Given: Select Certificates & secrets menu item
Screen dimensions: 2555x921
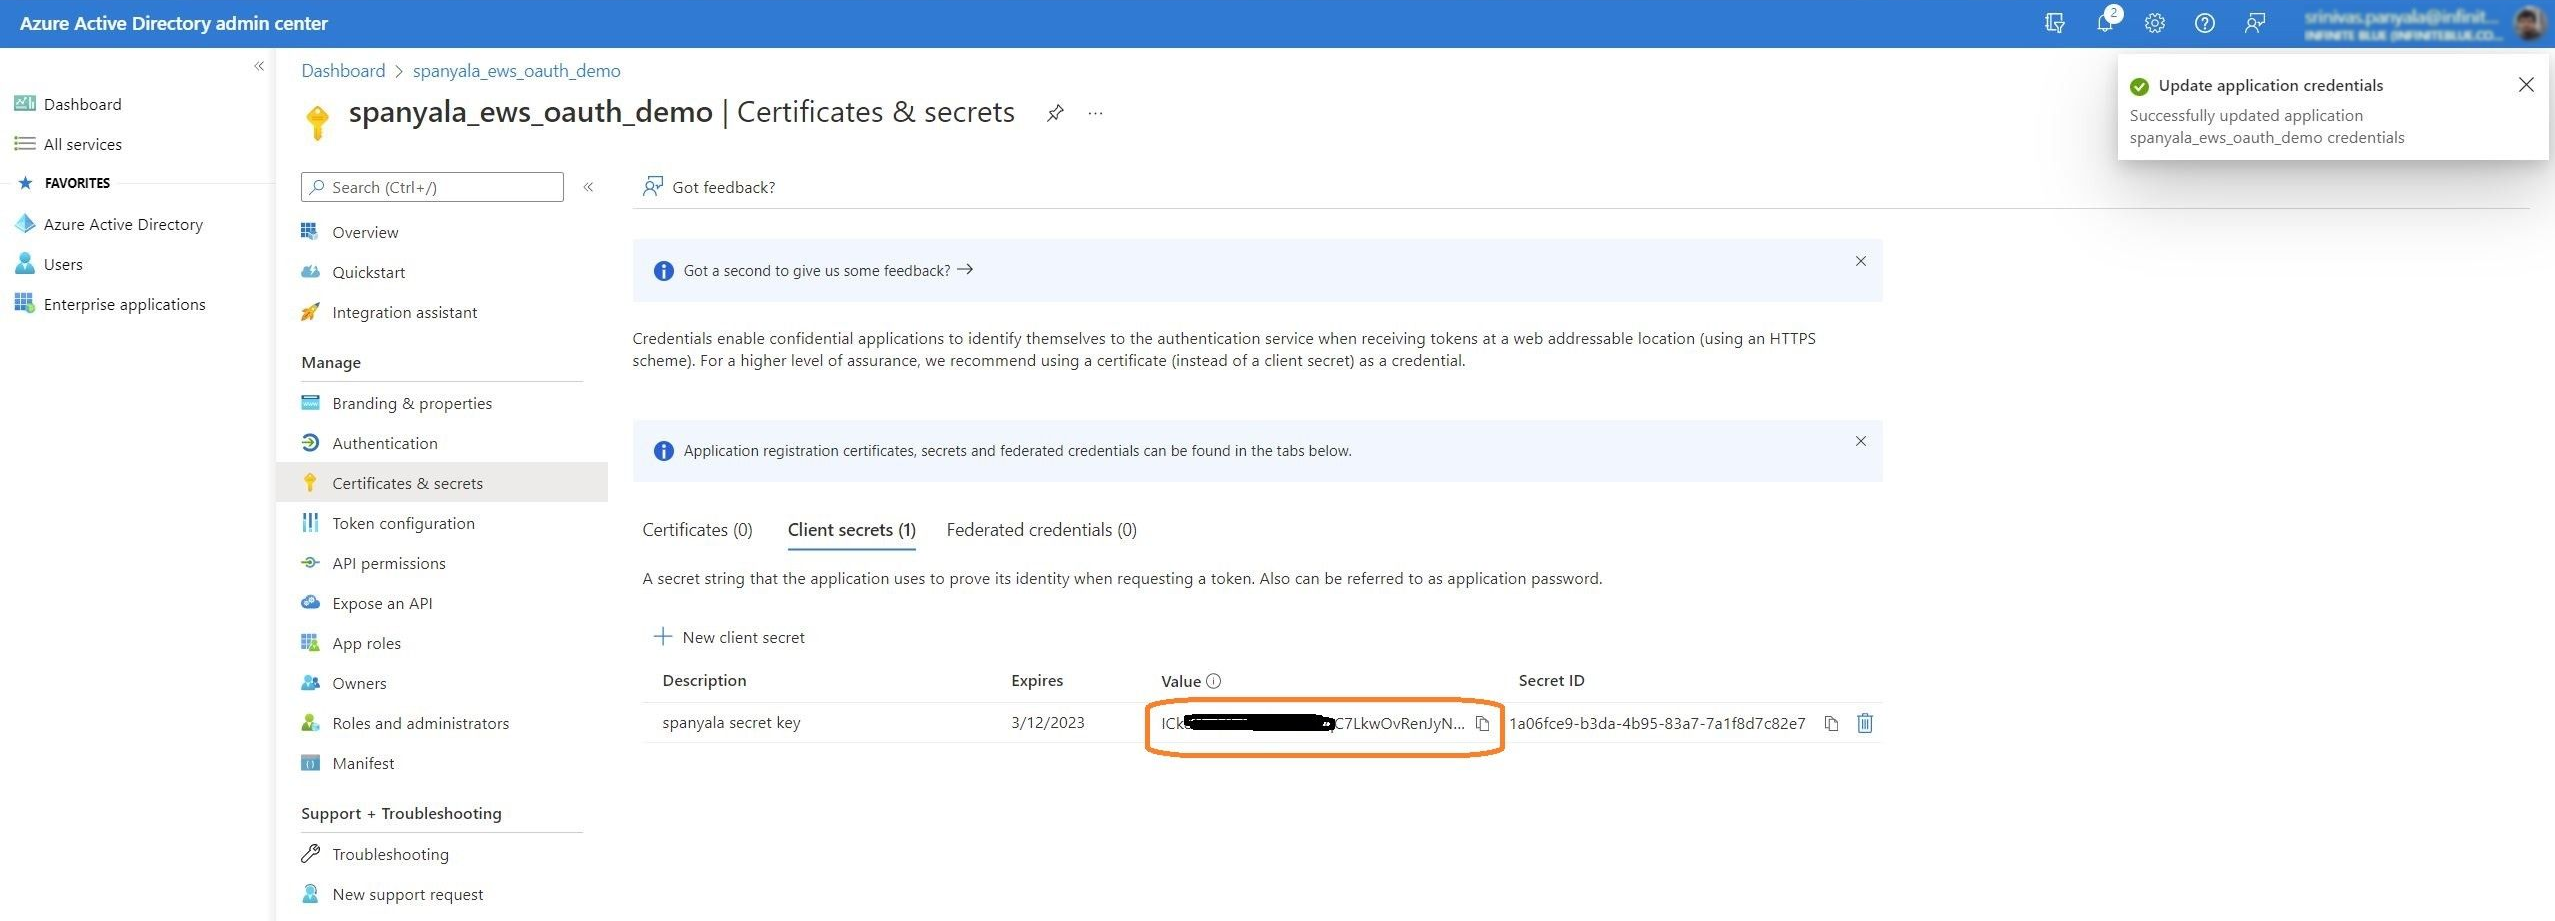Looking at the screenshot, I should pyautogui.click(x=442, y=483).
